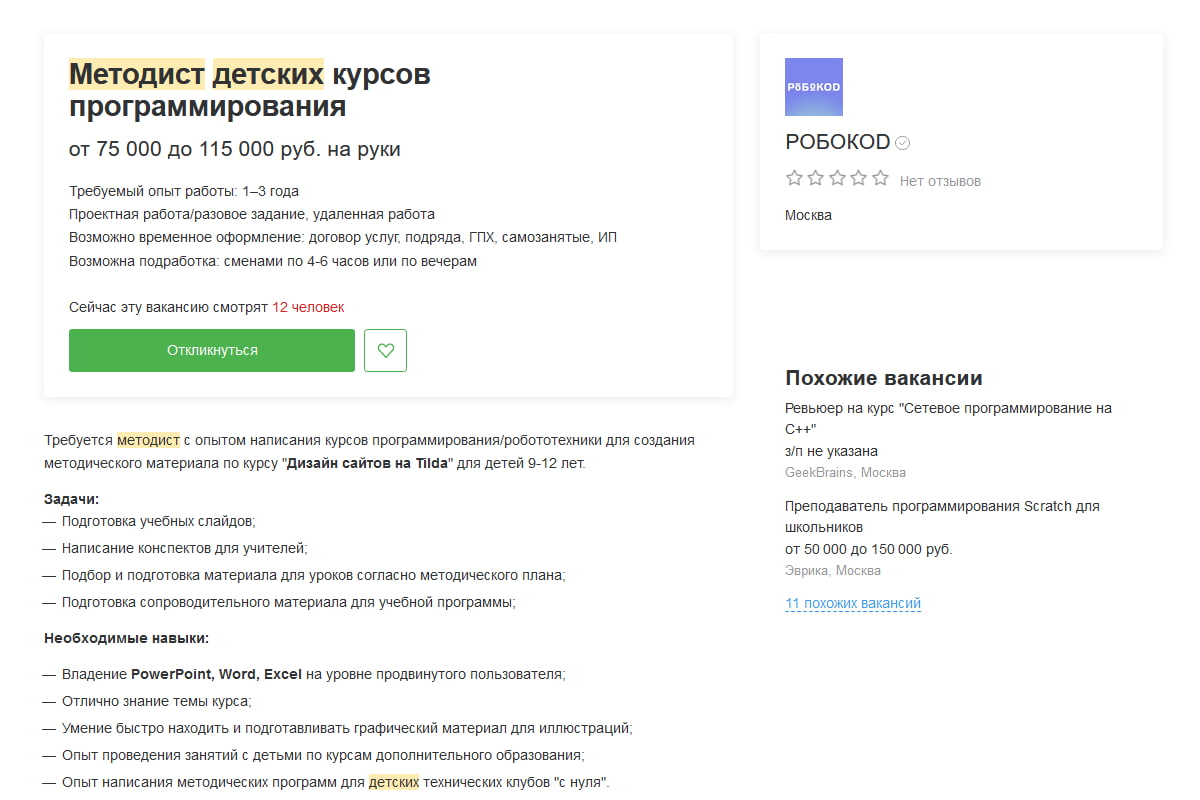Screen dimensions: 1200x800
Task: Click the Нет отзывов reviews label
Action: 940,180
